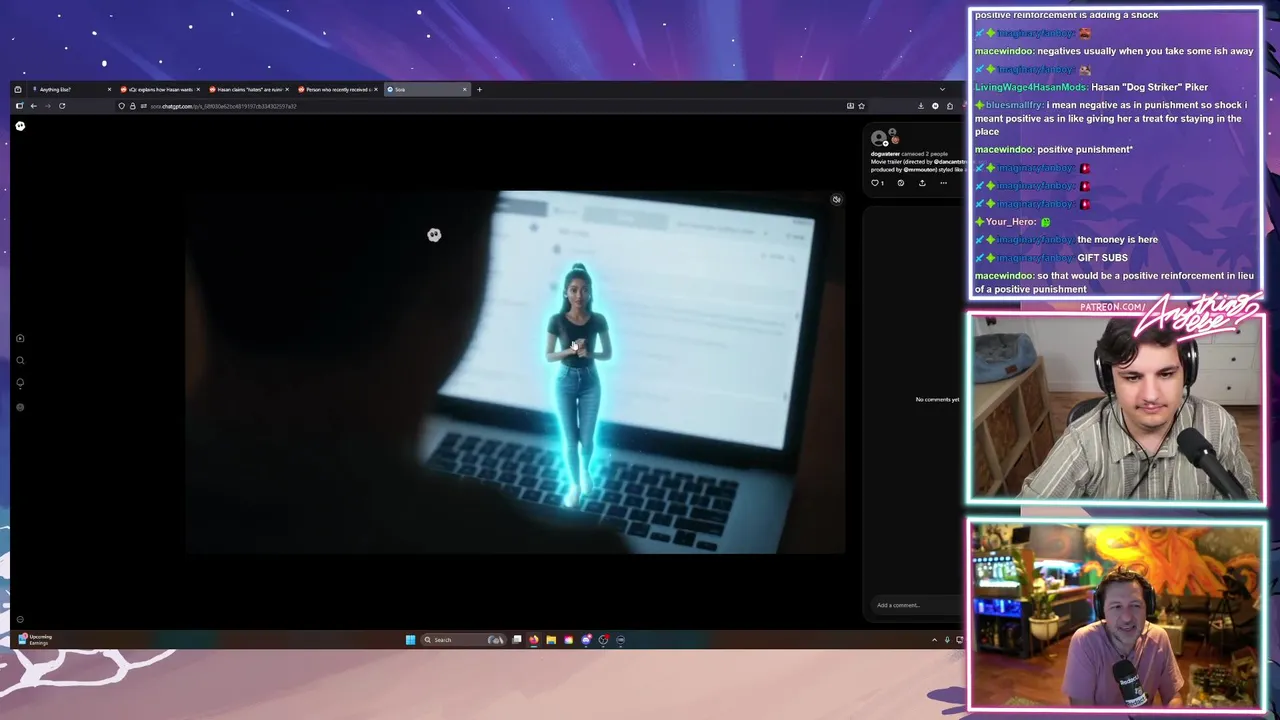Viewport: 1280px width, 720px height.
Task: Open the browser downloads panel
Action: [x=921, y=106]
